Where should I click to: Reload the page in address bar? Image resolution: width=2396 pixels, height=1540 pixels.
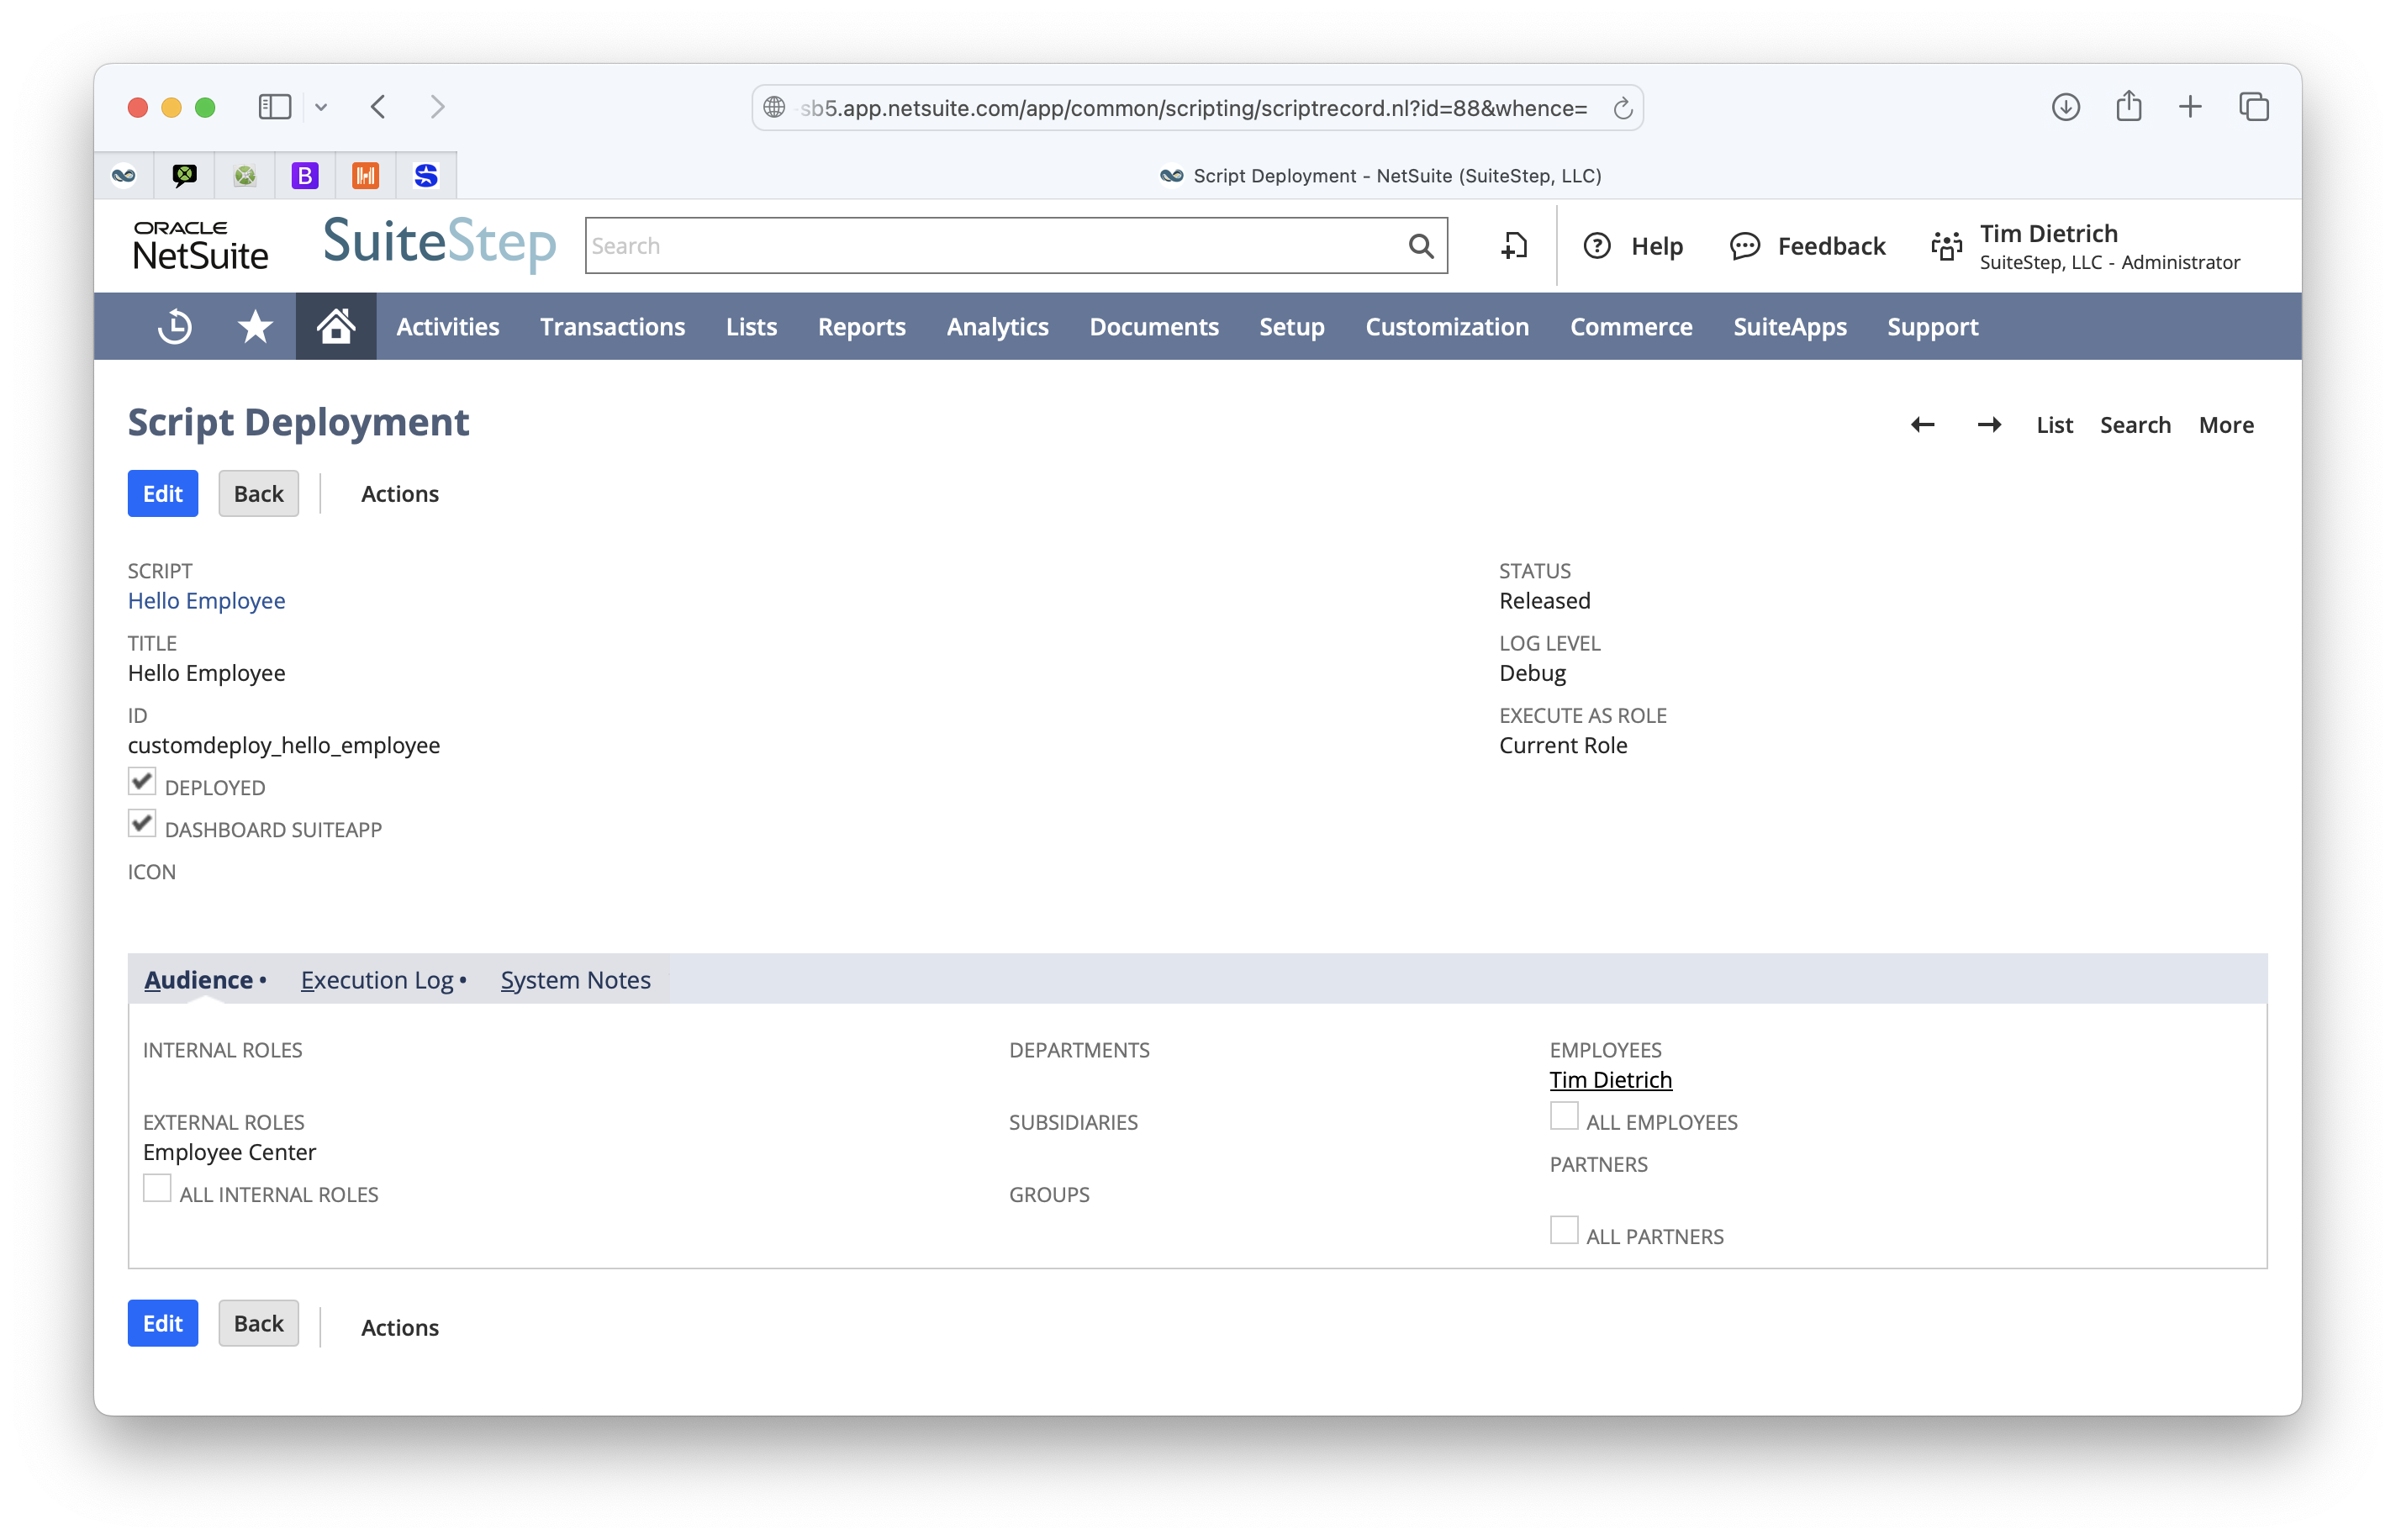click(1622, 108)
